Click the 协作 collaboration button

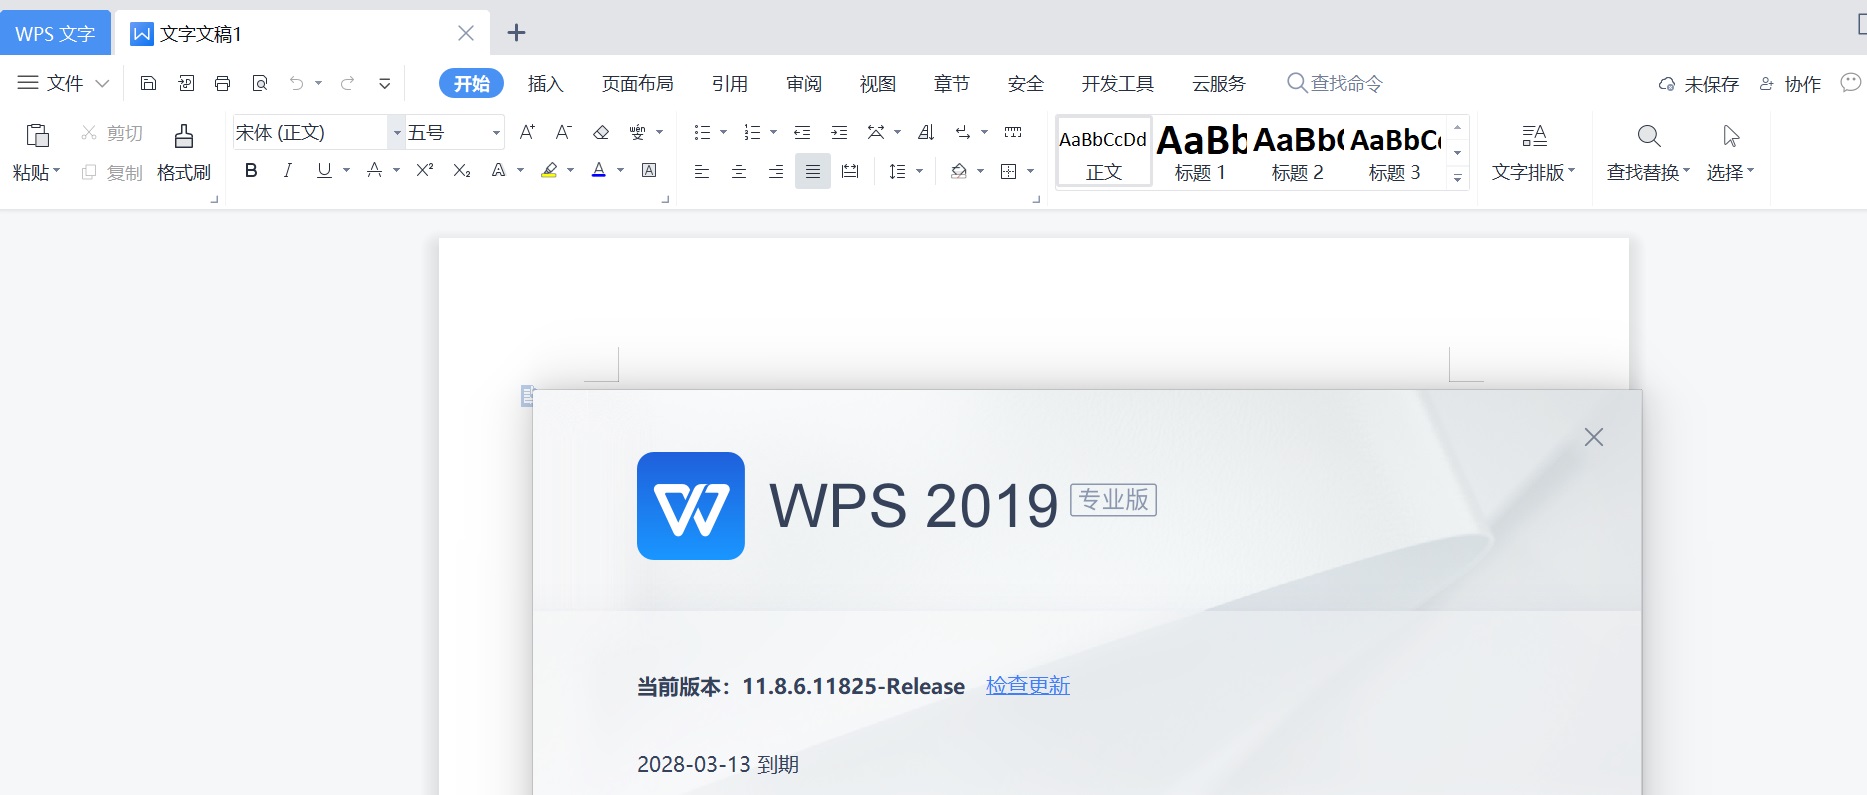point(1790,84)
